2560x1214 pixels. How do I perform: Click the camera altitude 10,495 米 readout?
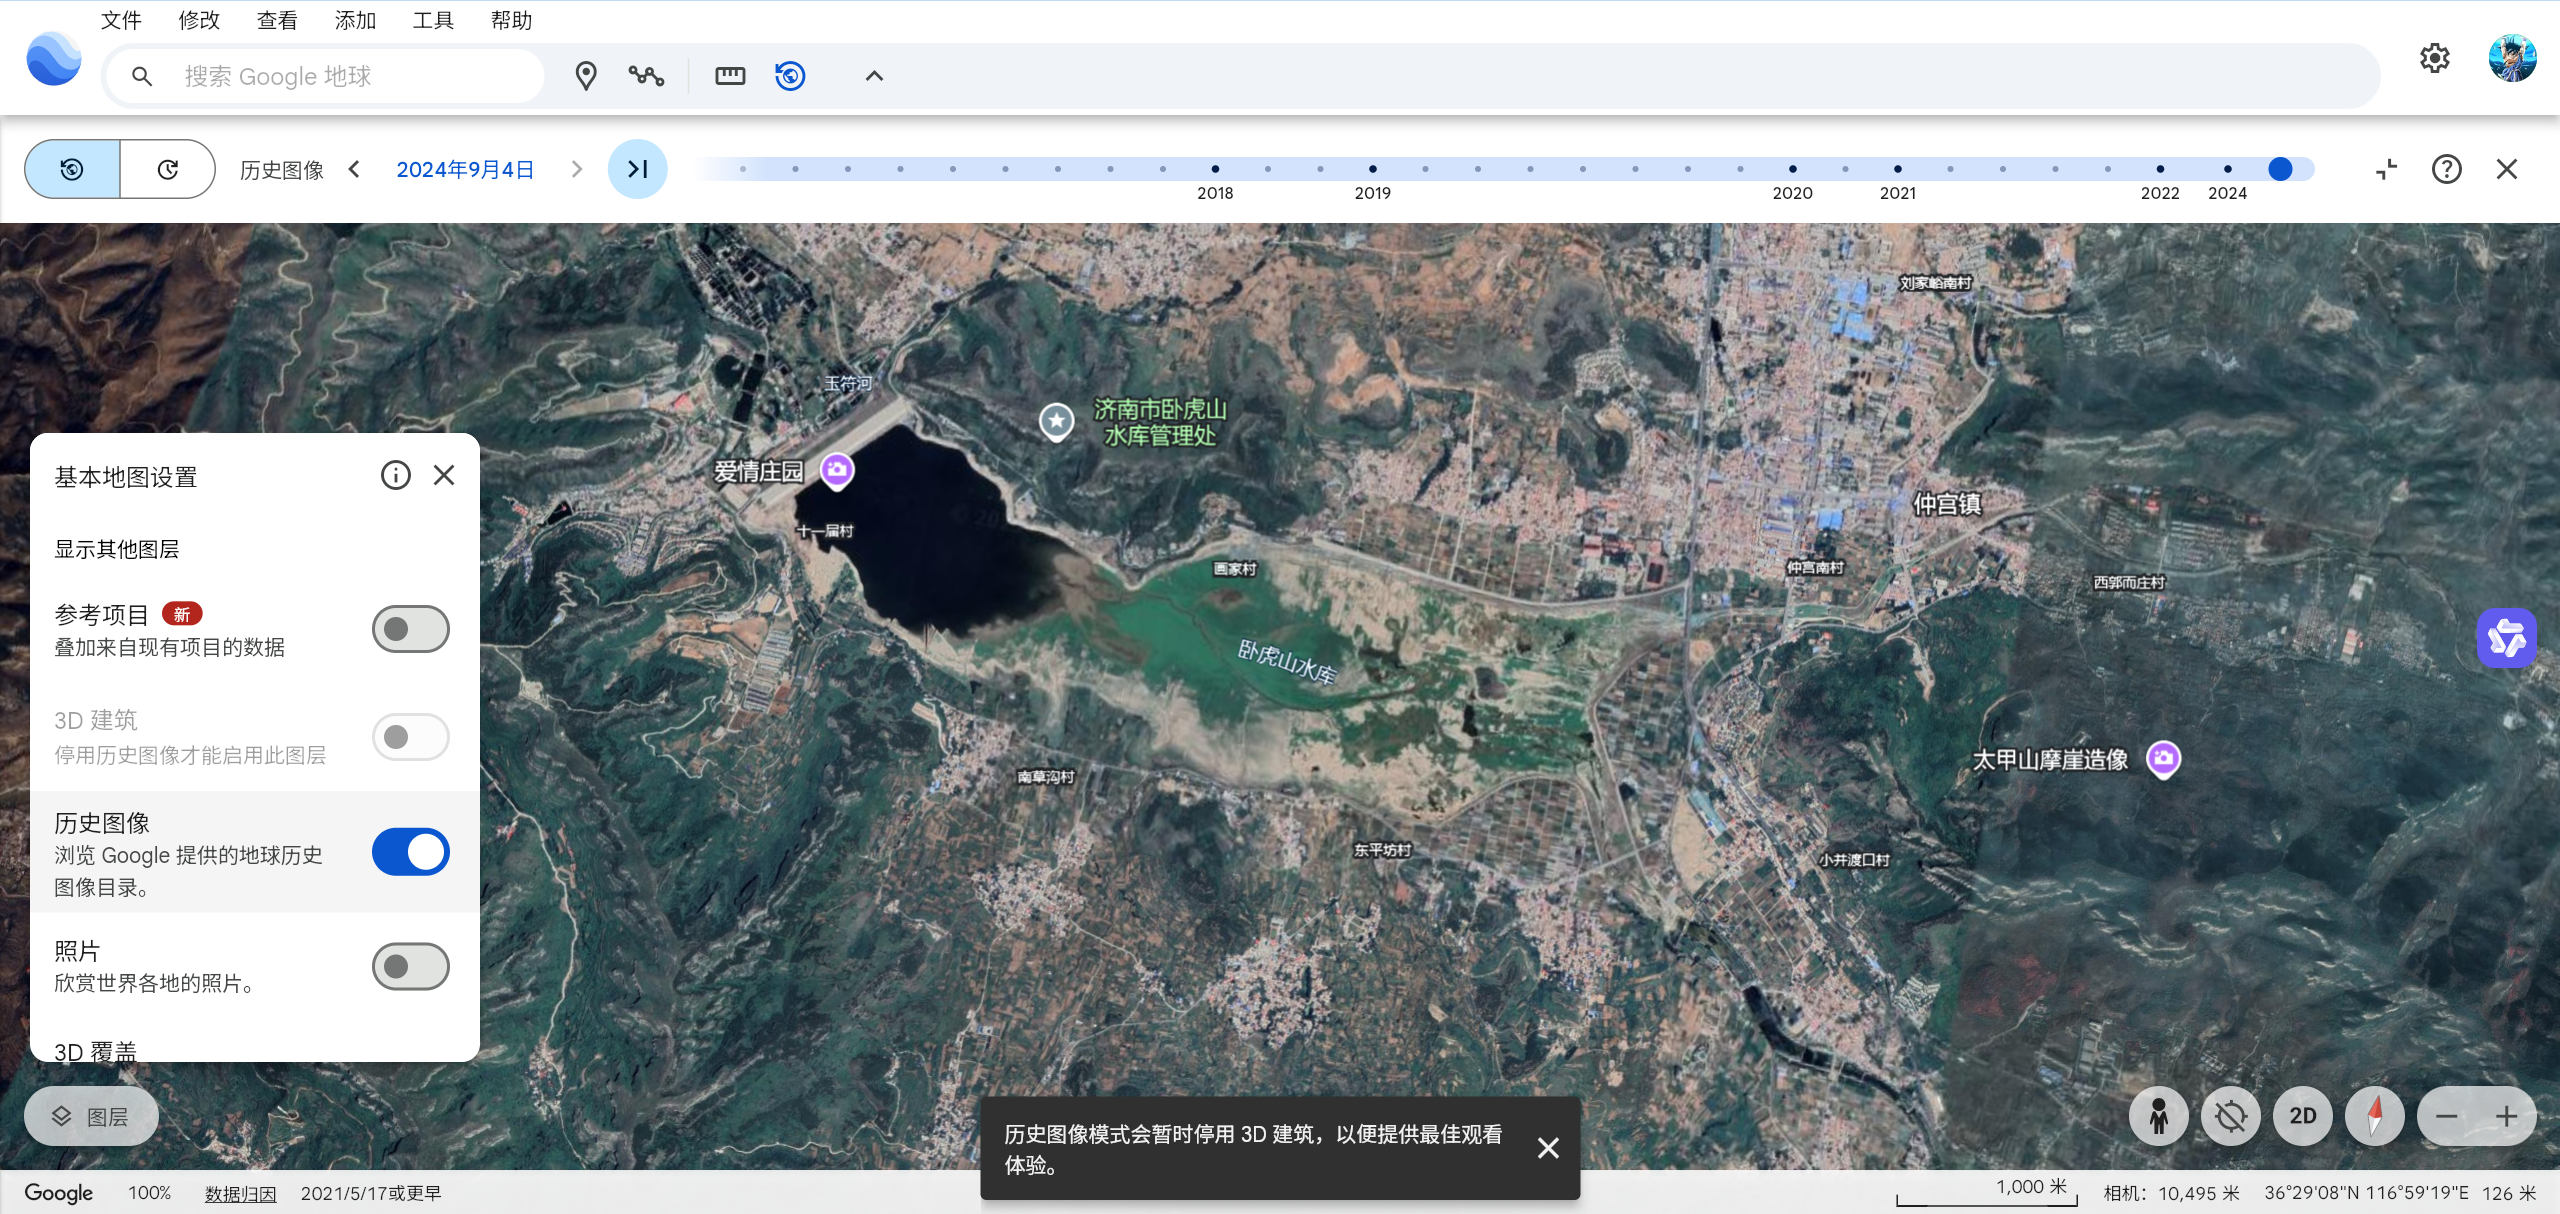(x=2171, y=1193)
